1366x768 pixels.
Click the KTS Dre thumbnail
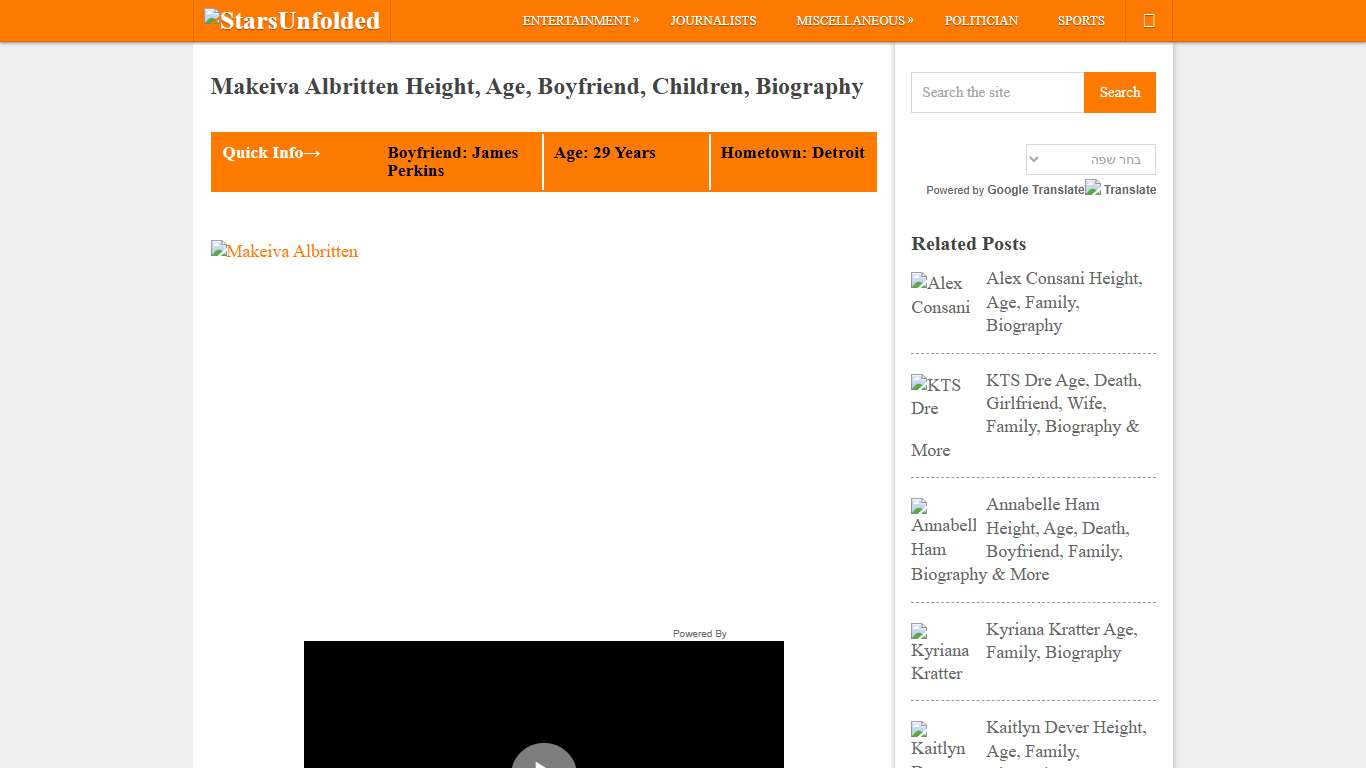pyautogui.click(x=937, y=396)
